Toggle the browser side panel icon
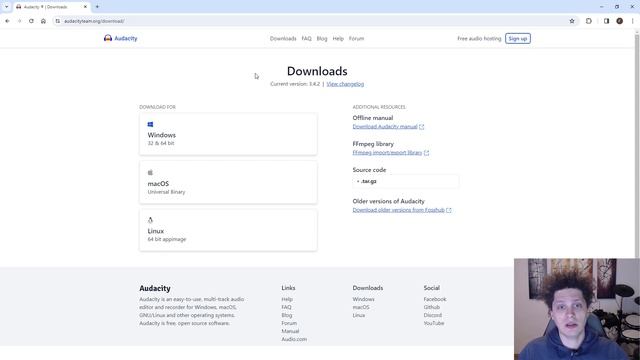This screenshot has height=360, width=640. pyautogui.click(x=607, y=21)
